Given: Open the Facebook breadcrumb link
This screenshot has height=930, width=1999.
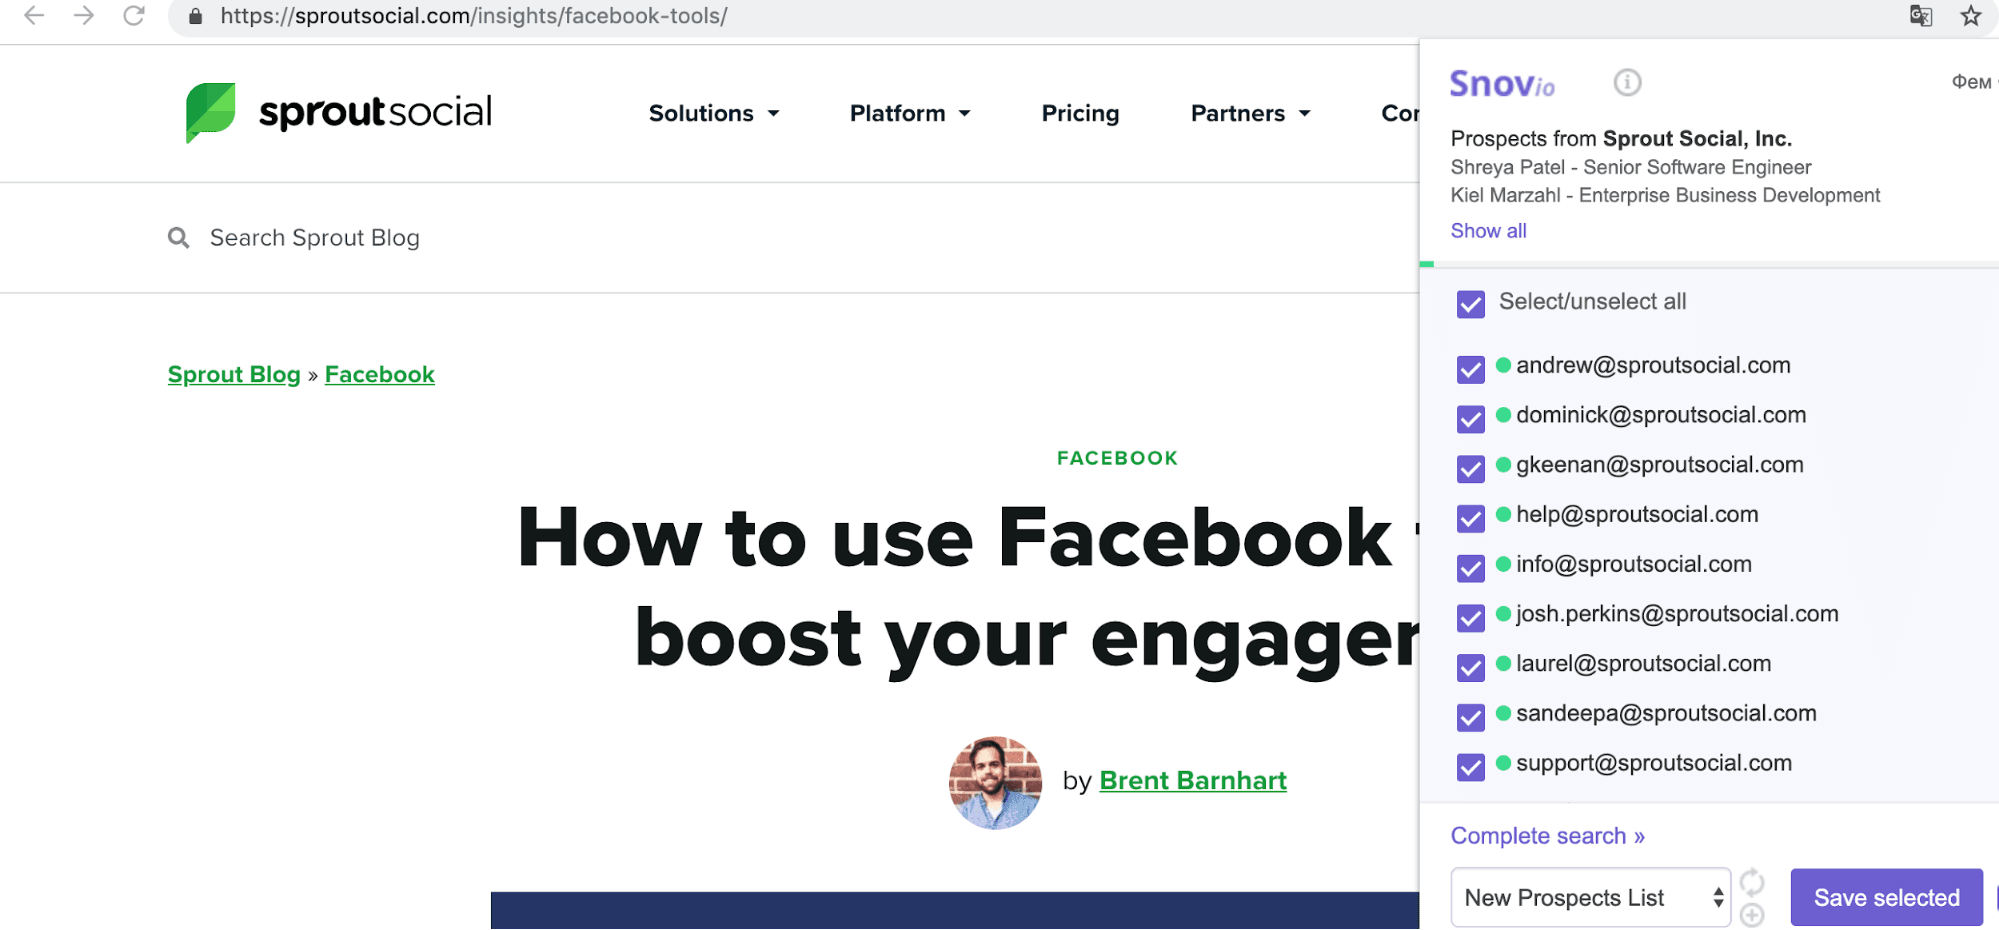Looking at the screenshot, I should (x=380, y=374).
